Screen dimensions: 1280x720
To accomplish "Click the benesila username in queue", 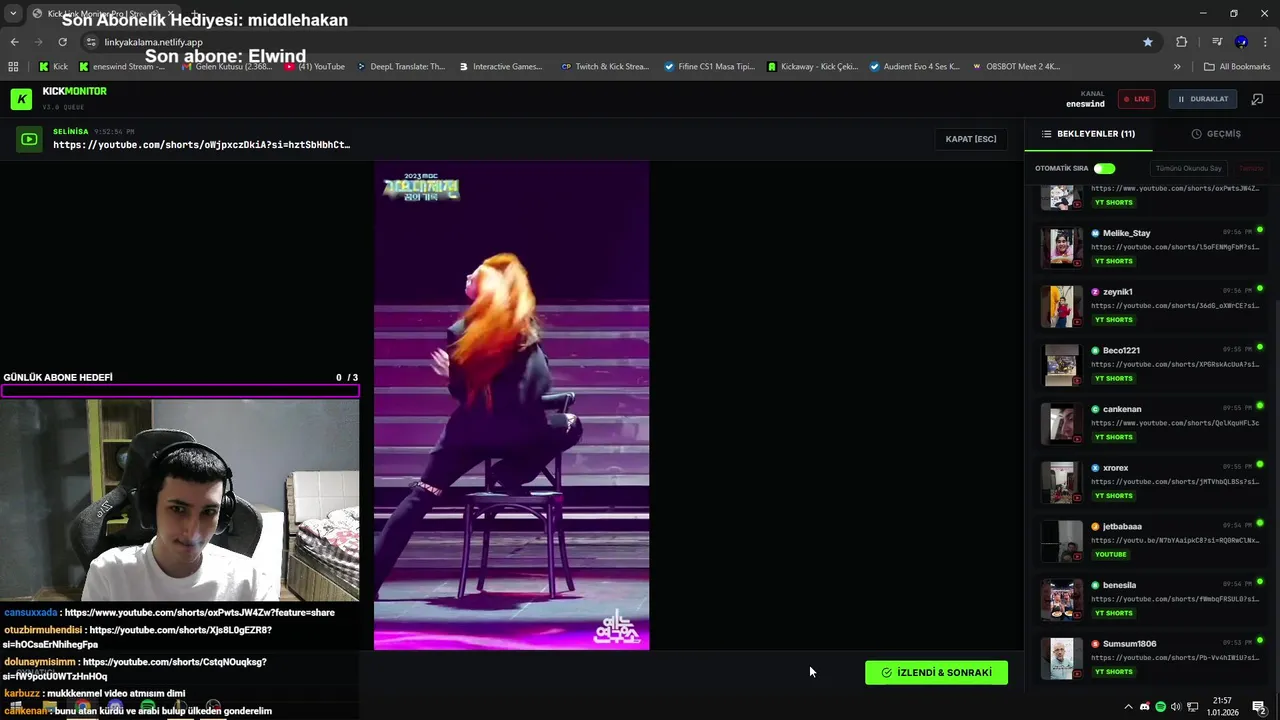I will tap(1119, 585).
